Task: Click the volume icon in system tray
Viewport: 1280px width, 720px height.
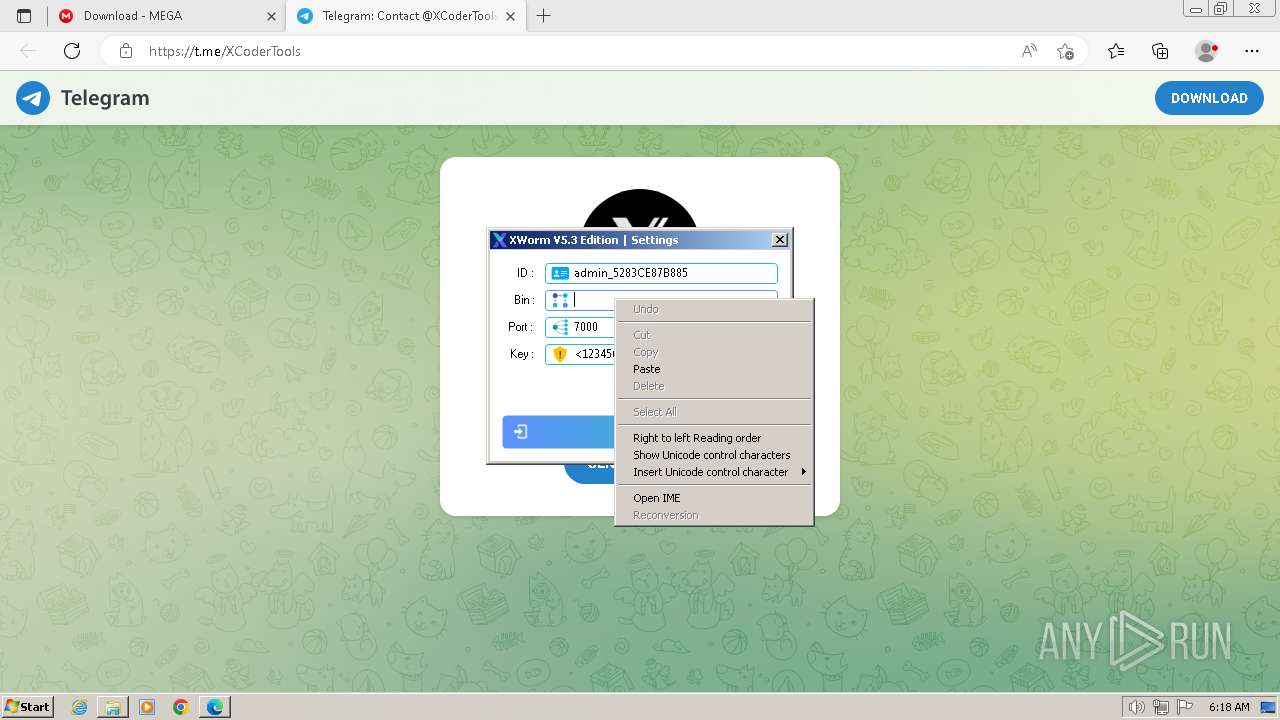Action: [x=1138, y=707]
